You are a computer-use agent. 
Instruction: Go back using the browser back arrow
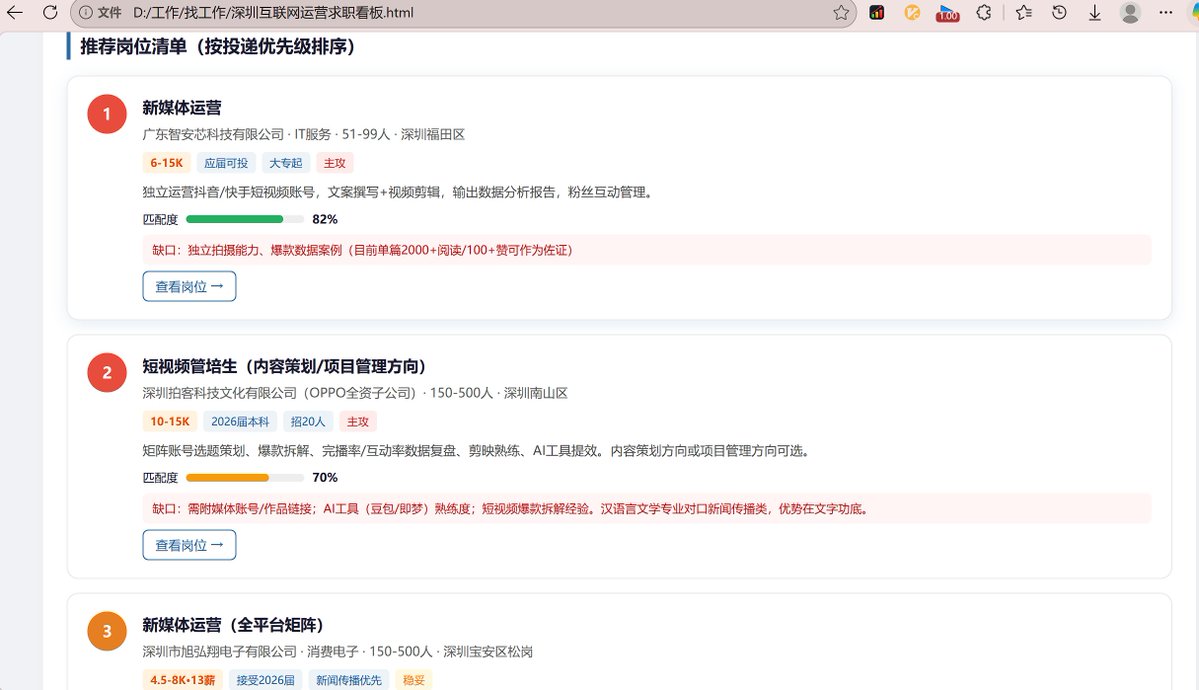coord(15,12)
